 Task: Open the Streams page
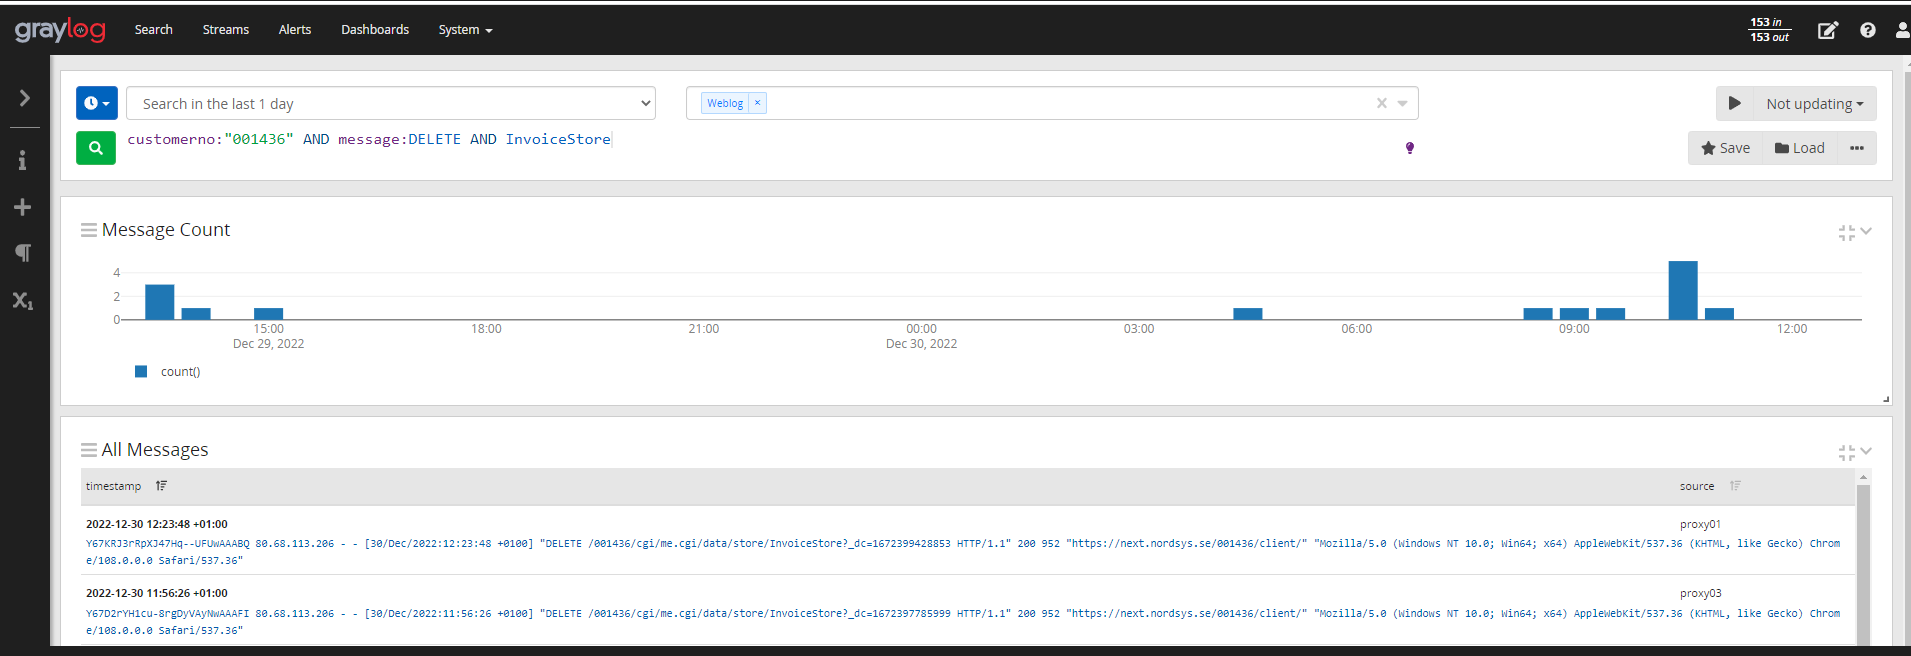click(x=226, y=30)
